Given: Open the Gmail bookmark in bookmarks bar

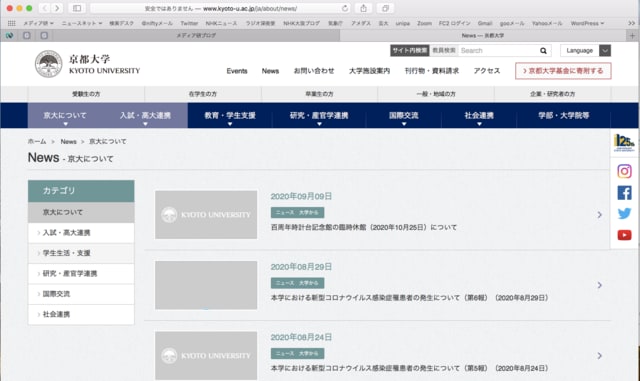Looking at the screenshot, I should (x=485, y=23).
